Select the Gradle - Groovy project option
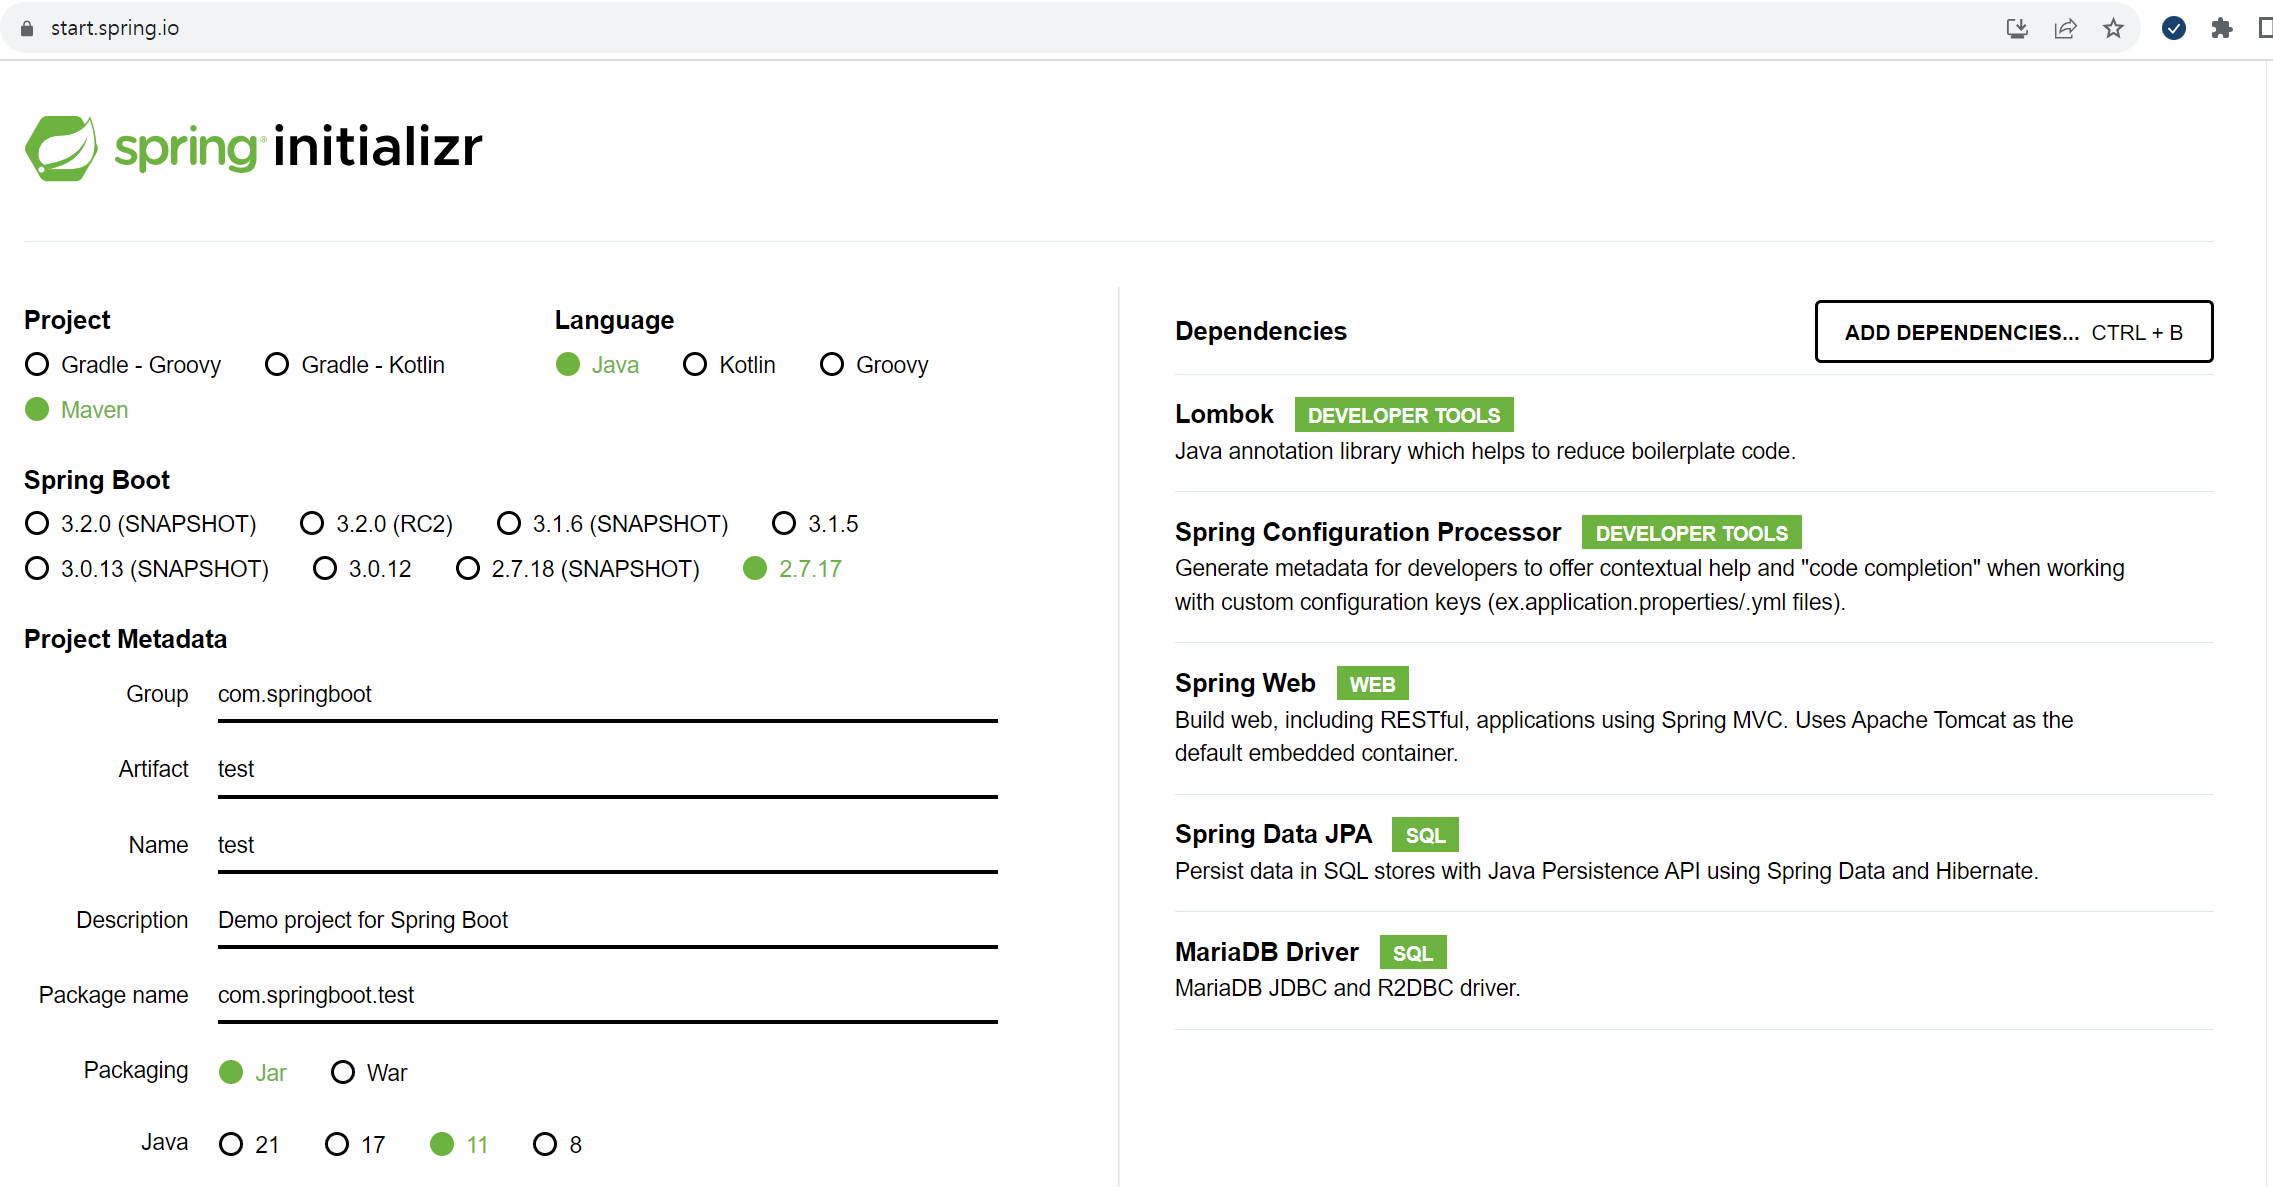 coord(37,365)
